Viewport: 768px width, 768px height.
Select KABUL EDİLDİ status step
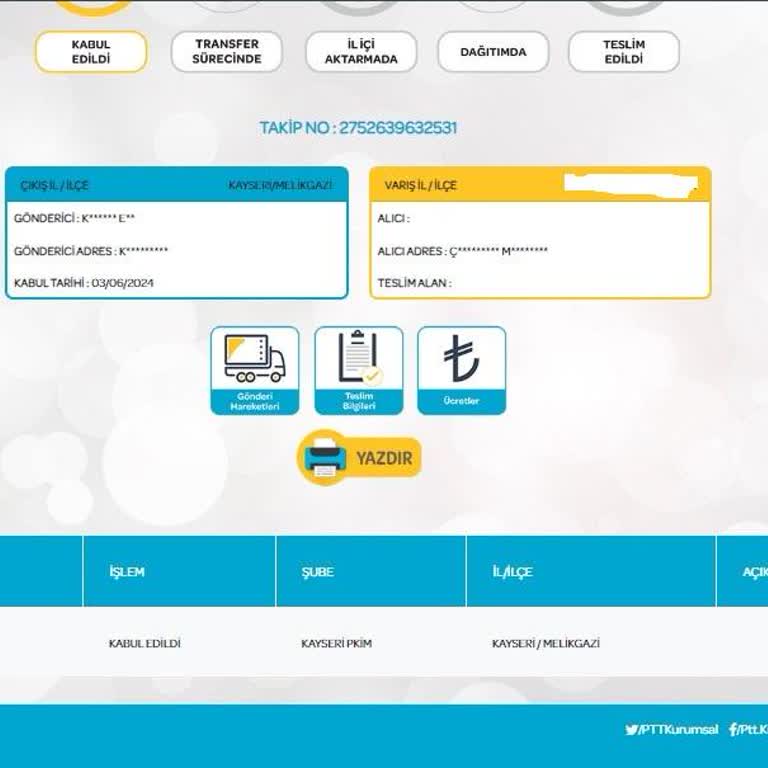91,51
